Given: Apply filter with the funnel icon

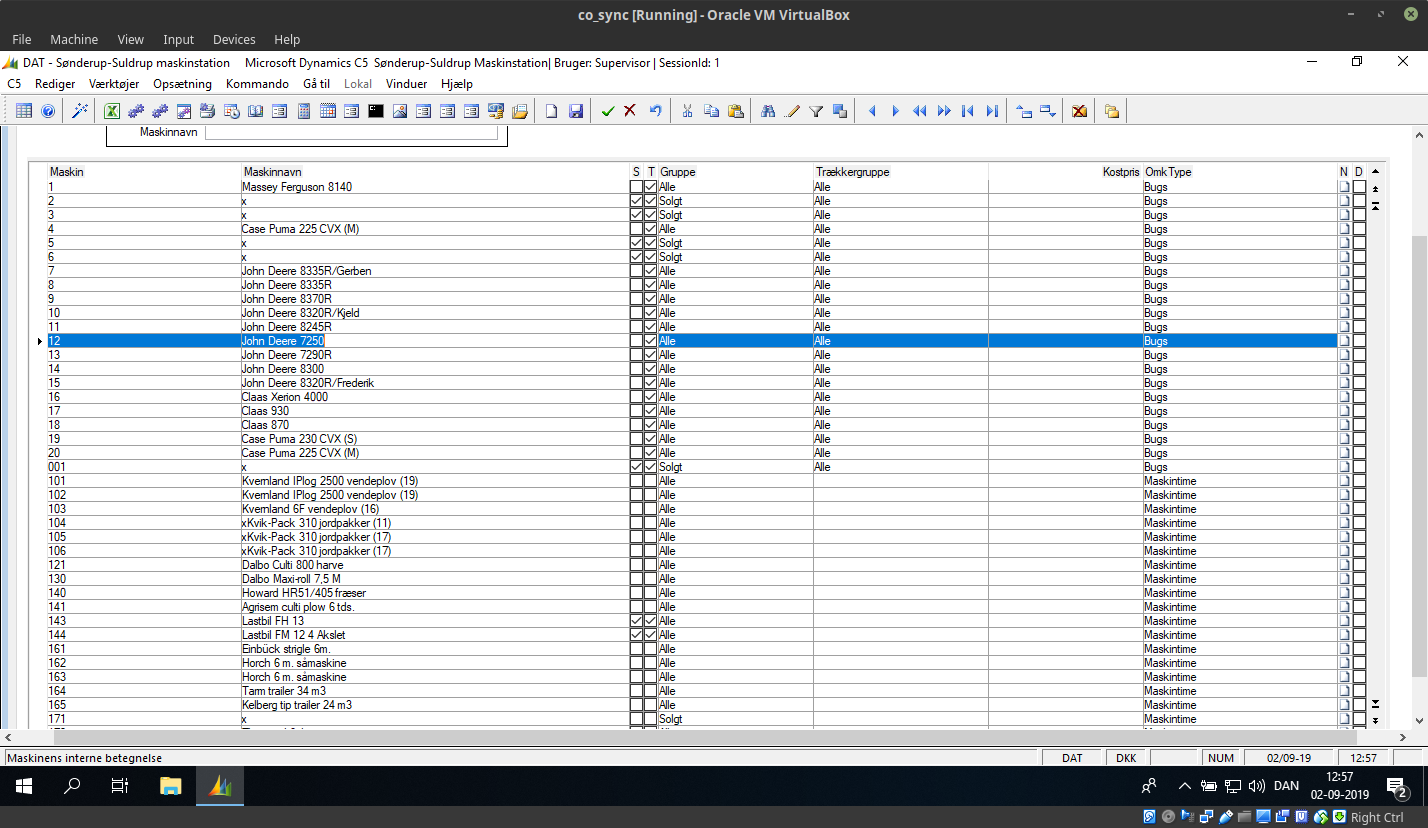Looking at the screenshot, I should (x=816, y=111).
